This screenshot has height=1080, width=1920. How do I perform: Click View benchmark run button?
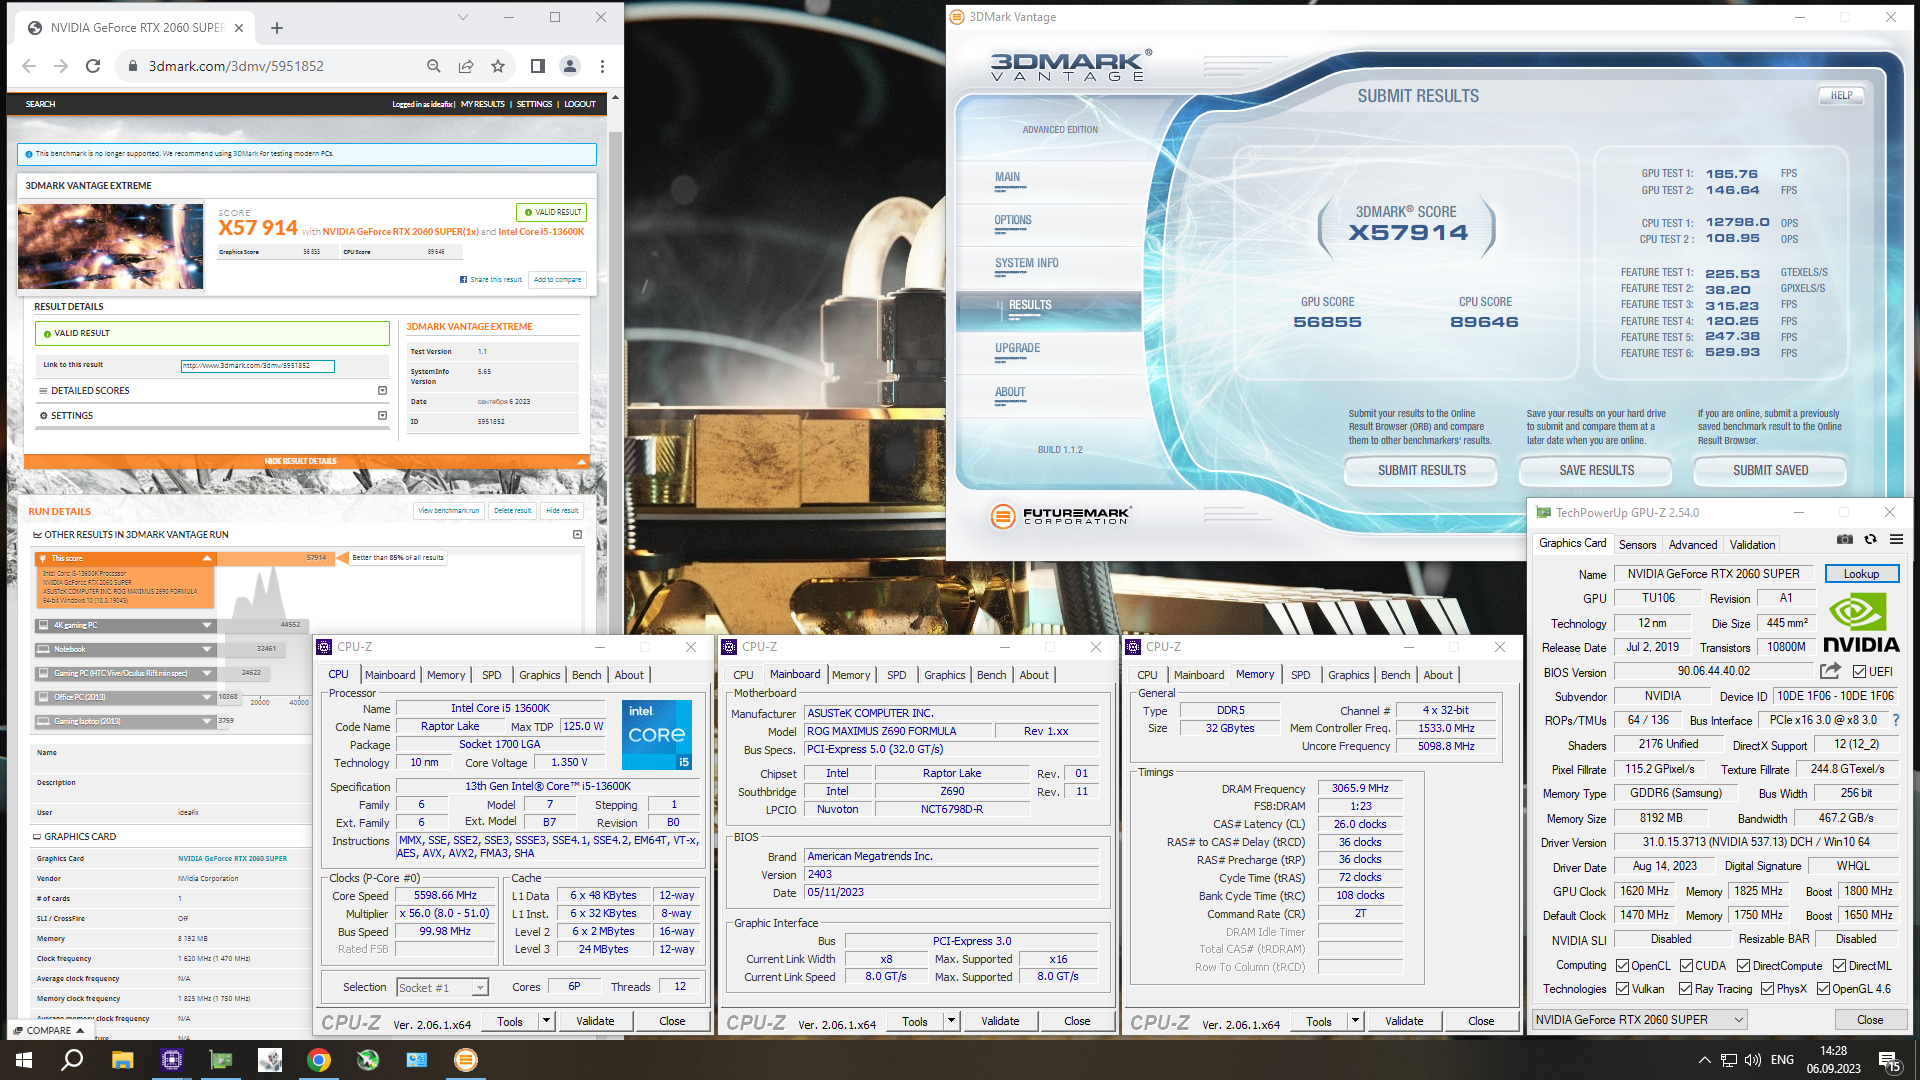point(448,510)
